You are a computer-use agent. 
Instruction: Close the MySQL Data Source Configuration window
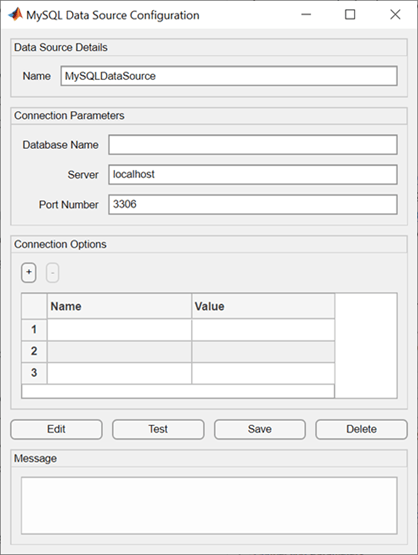[395, 15]
